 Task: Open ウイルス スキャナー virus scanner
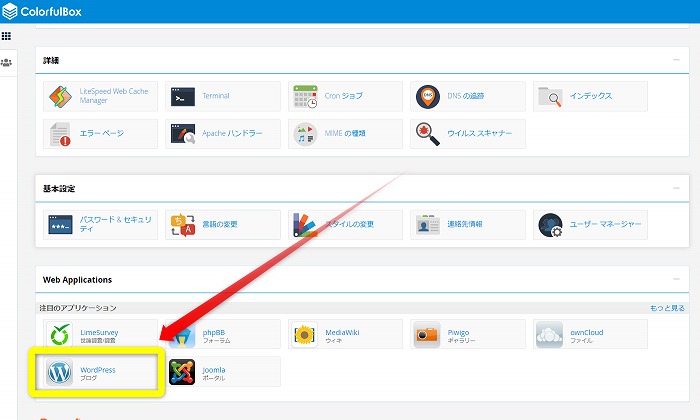[428, 133]
